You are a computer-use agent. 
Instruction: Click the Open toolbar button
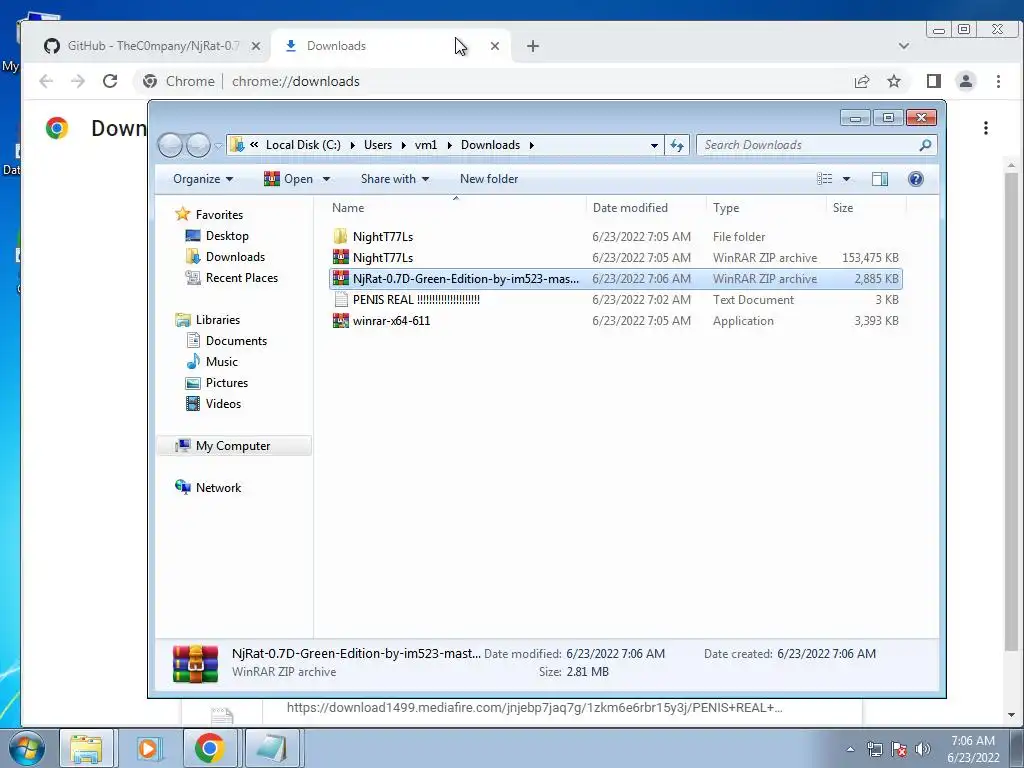pyautogui.click(x=291, y=179)
